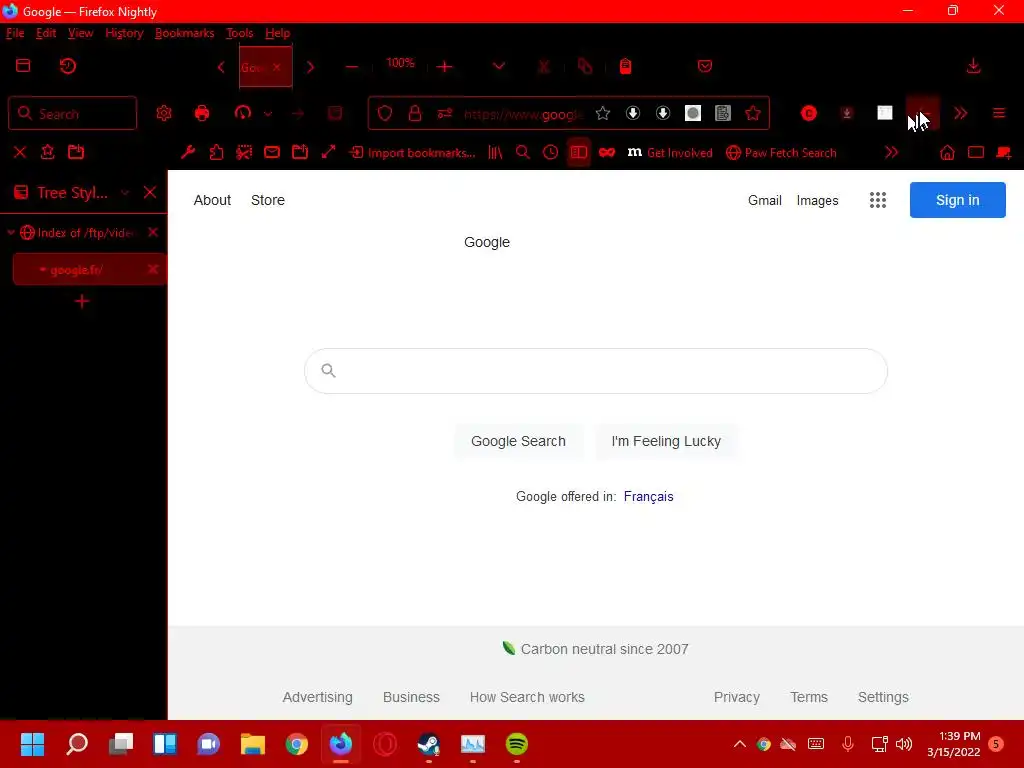Screen dimensions: 1024x768
Task: Click the fullscreen diagonal arrows icon
Action: (x=328, y=152)
